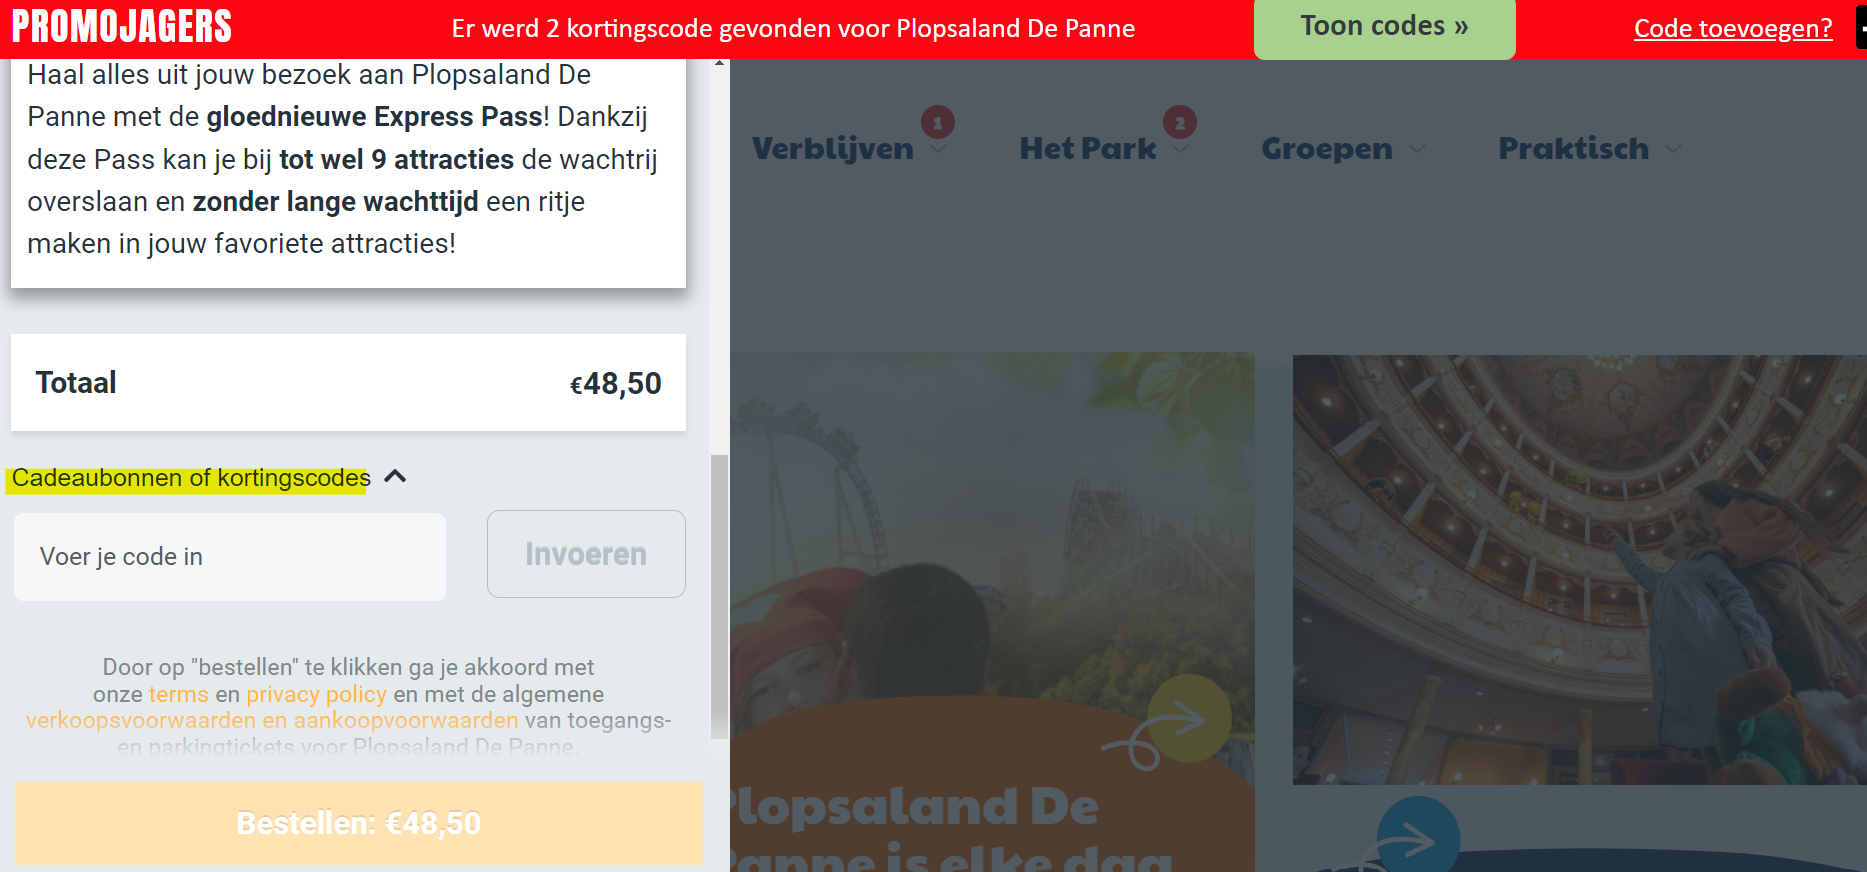Open the terms link

179,694
